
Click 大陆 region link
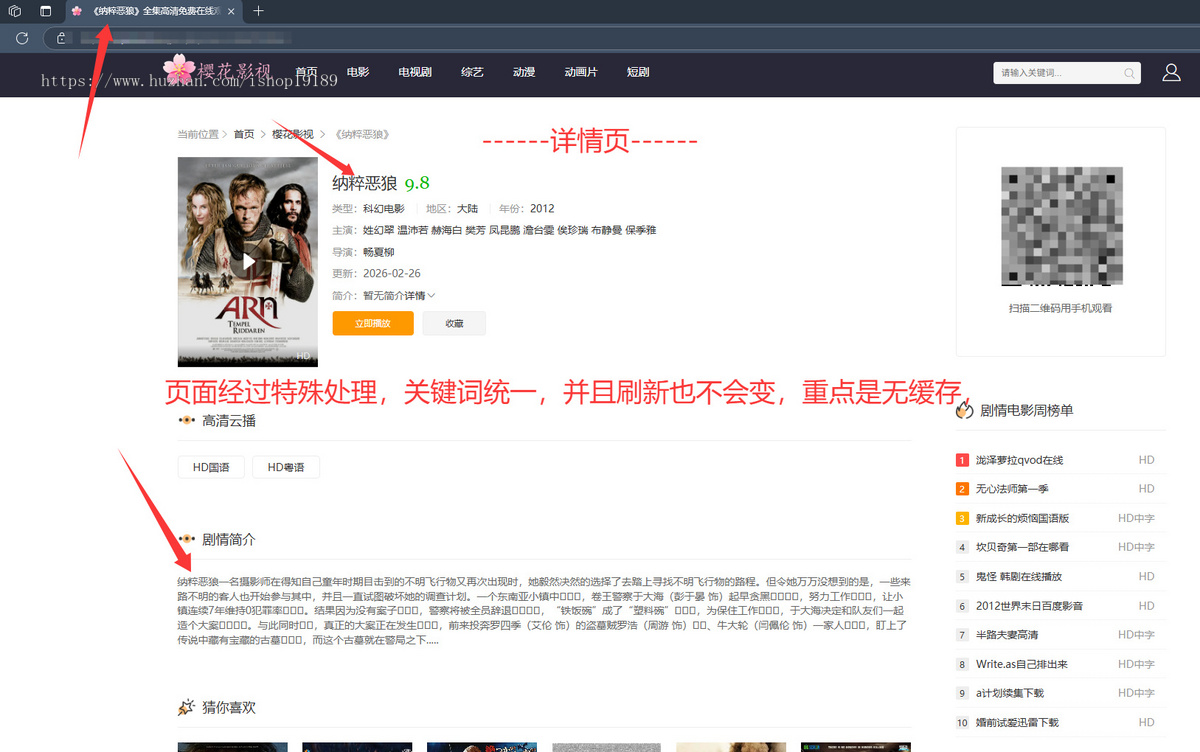(x=467, y=209)
